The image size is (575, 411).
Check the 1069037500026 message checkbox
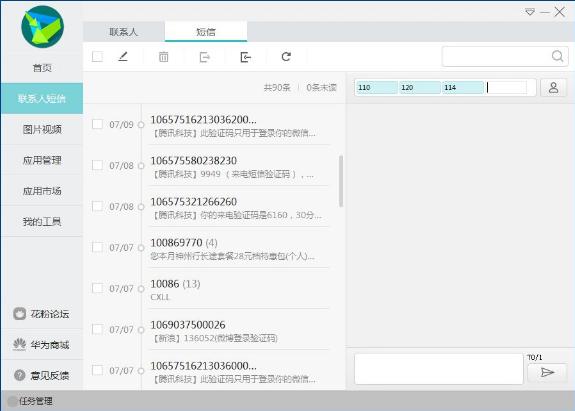click(97, 329)
